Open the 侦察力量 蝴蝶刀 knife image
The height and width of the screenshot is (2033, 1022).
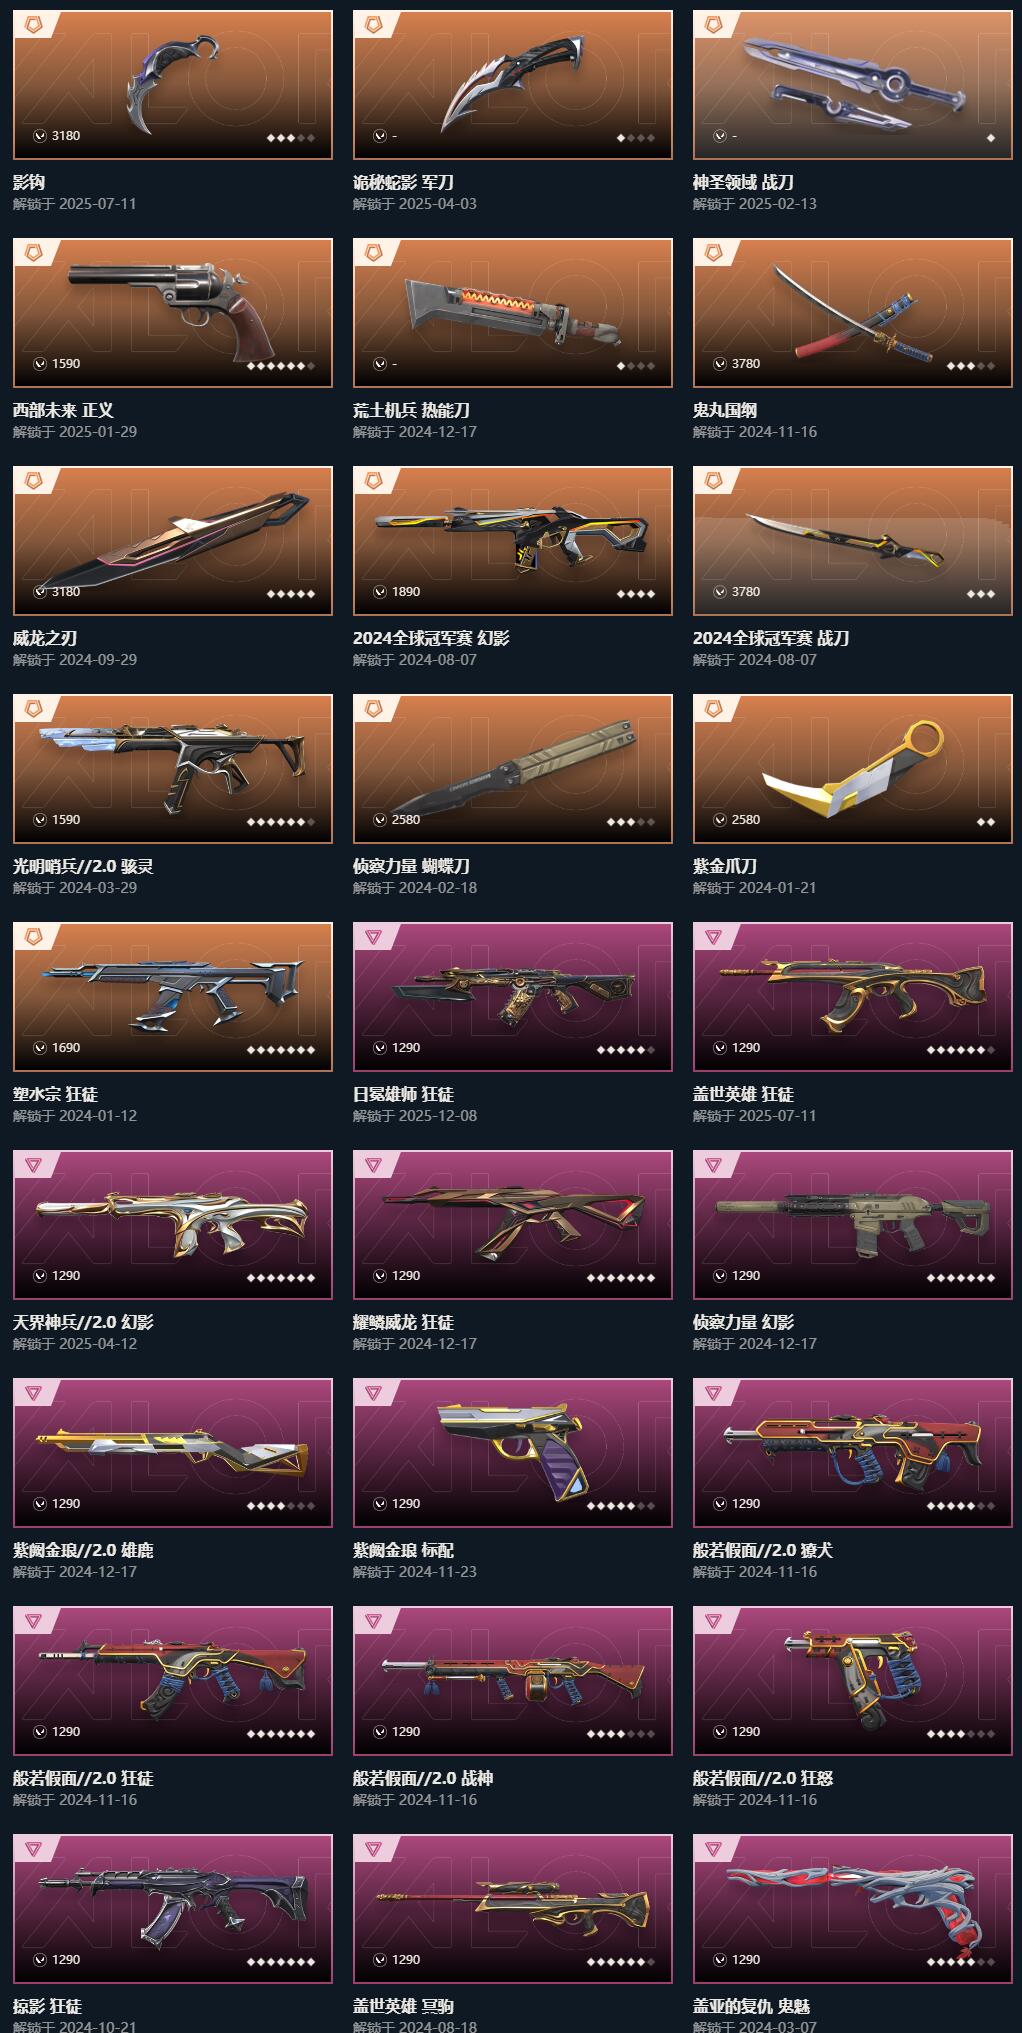click(512, 769)
